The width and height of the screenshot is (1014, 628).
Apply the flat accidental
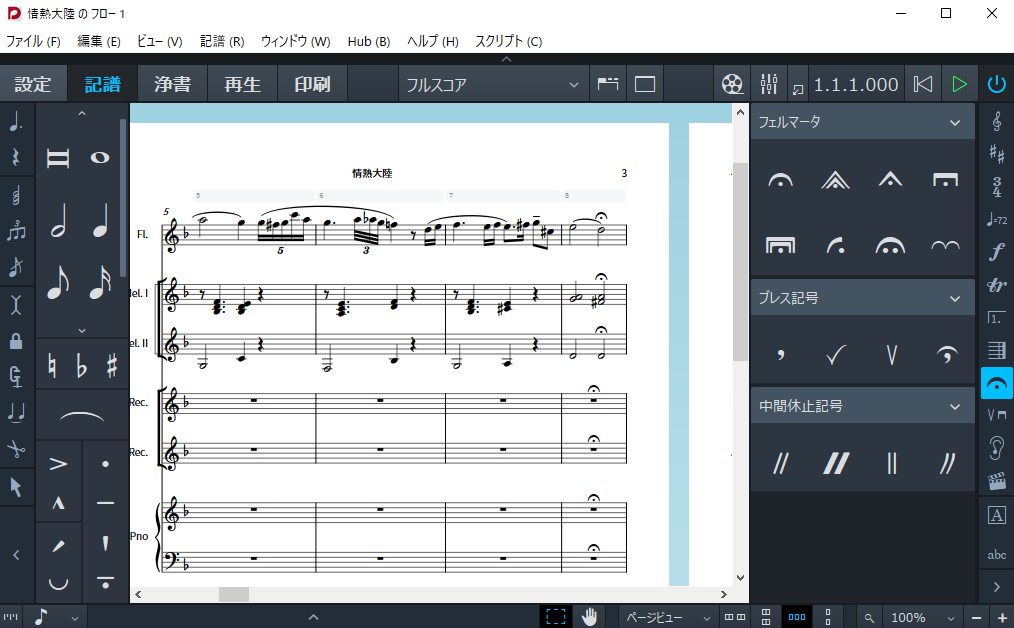coord(81,367)
